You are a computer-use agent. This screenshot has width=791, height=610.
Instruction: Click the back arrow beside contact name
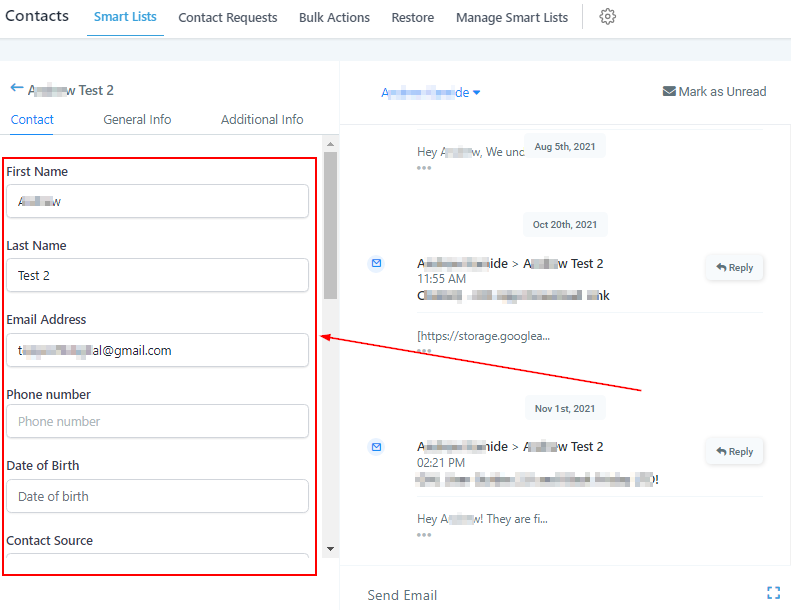click(x=16, y=89)
